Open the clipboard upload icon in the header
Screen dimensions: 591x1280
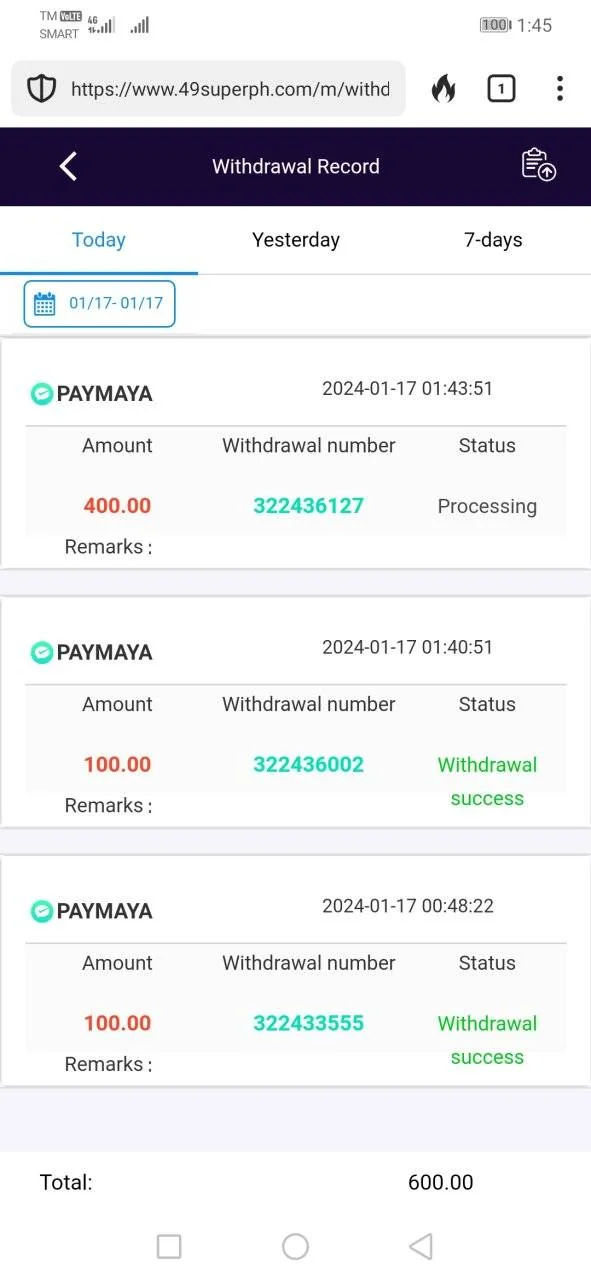tap(539, 165)
